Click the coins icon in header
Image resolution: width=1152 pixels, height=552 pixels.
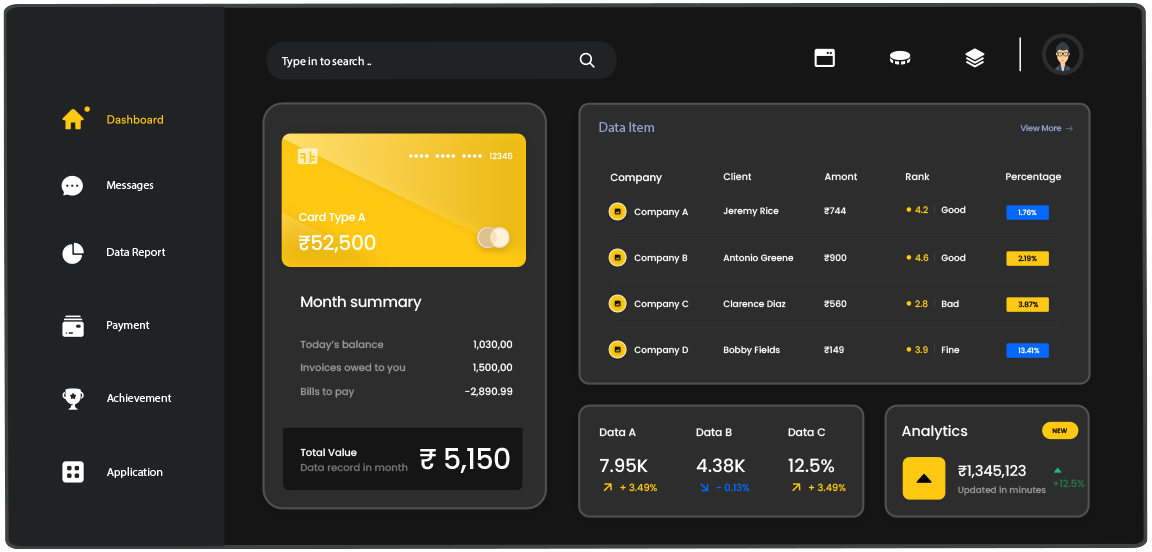pyautogui.click(x=900, y=58)
